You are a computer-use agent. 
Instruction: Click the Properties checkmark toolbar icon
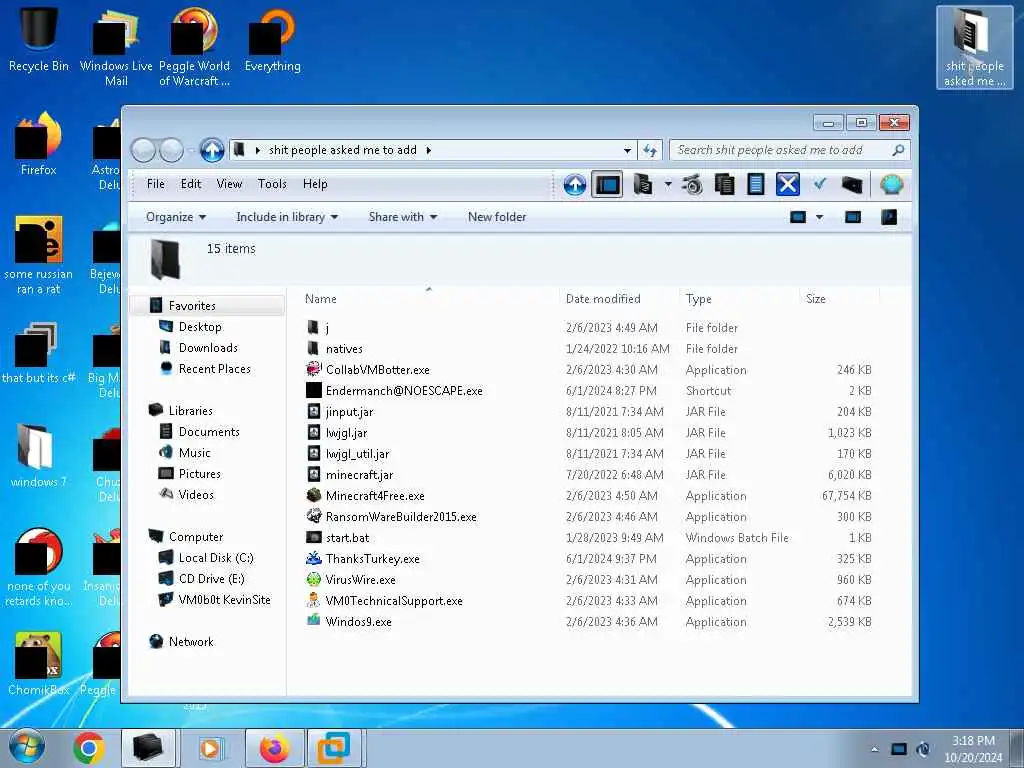(x=820, y=184)
